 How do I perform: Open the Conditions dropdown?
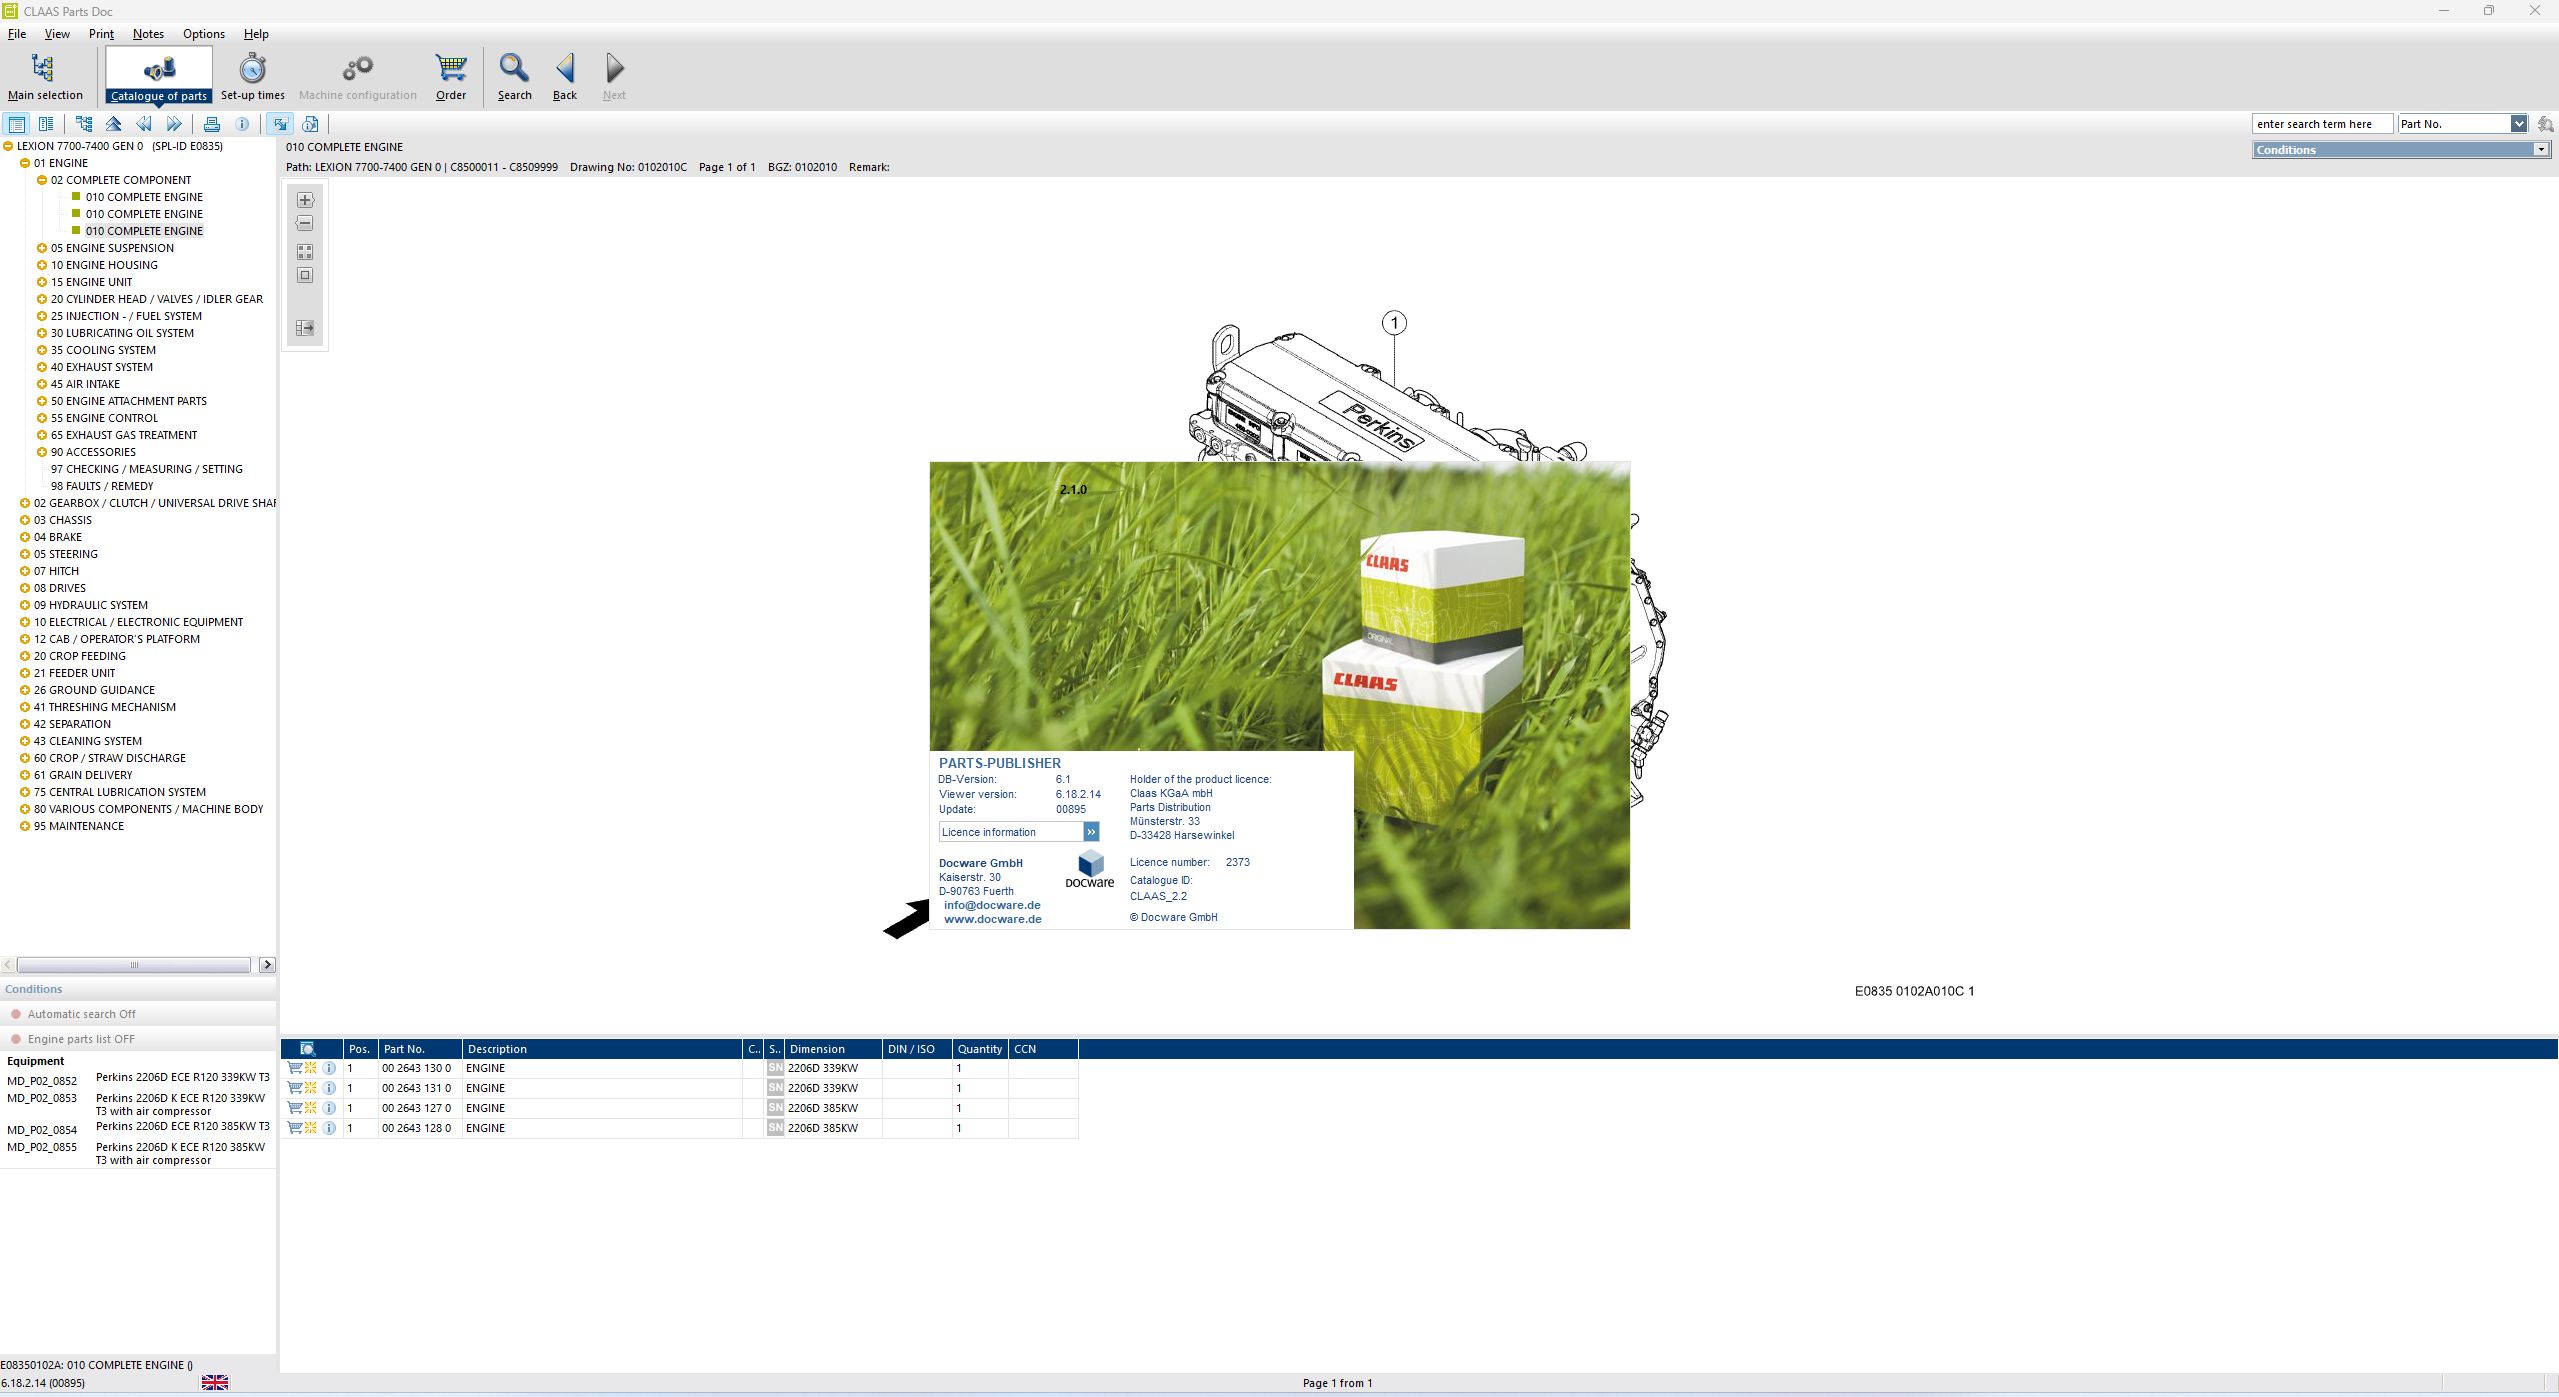(x=2541, y=149)
